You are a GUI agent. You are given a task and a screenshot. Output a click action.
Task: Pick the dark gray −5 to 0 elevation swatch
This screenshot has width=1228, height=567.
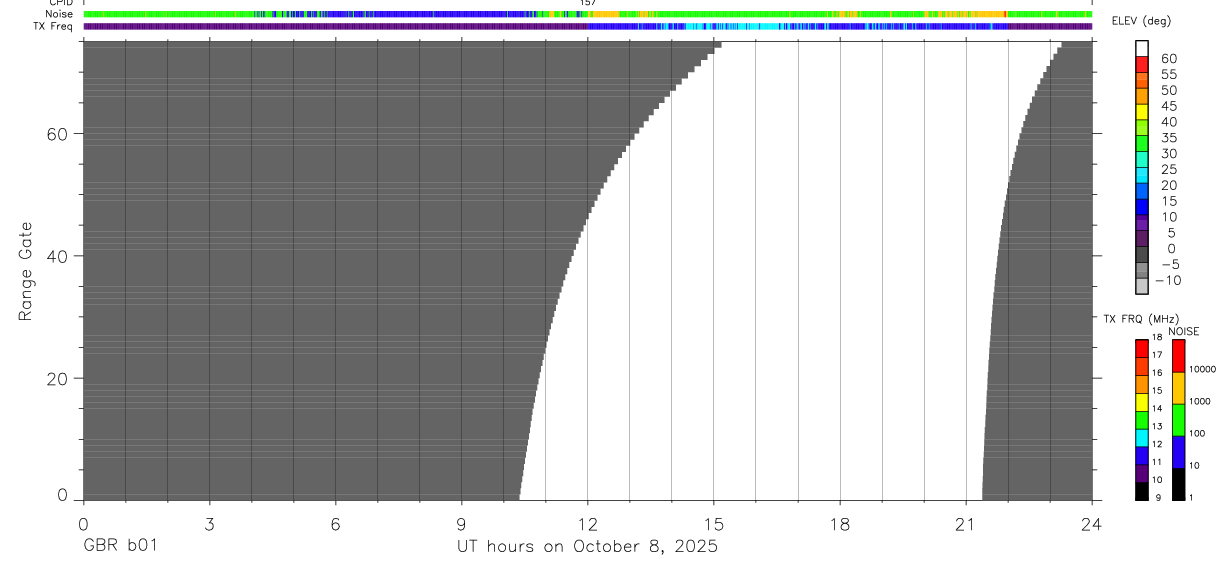(1142, 254)
